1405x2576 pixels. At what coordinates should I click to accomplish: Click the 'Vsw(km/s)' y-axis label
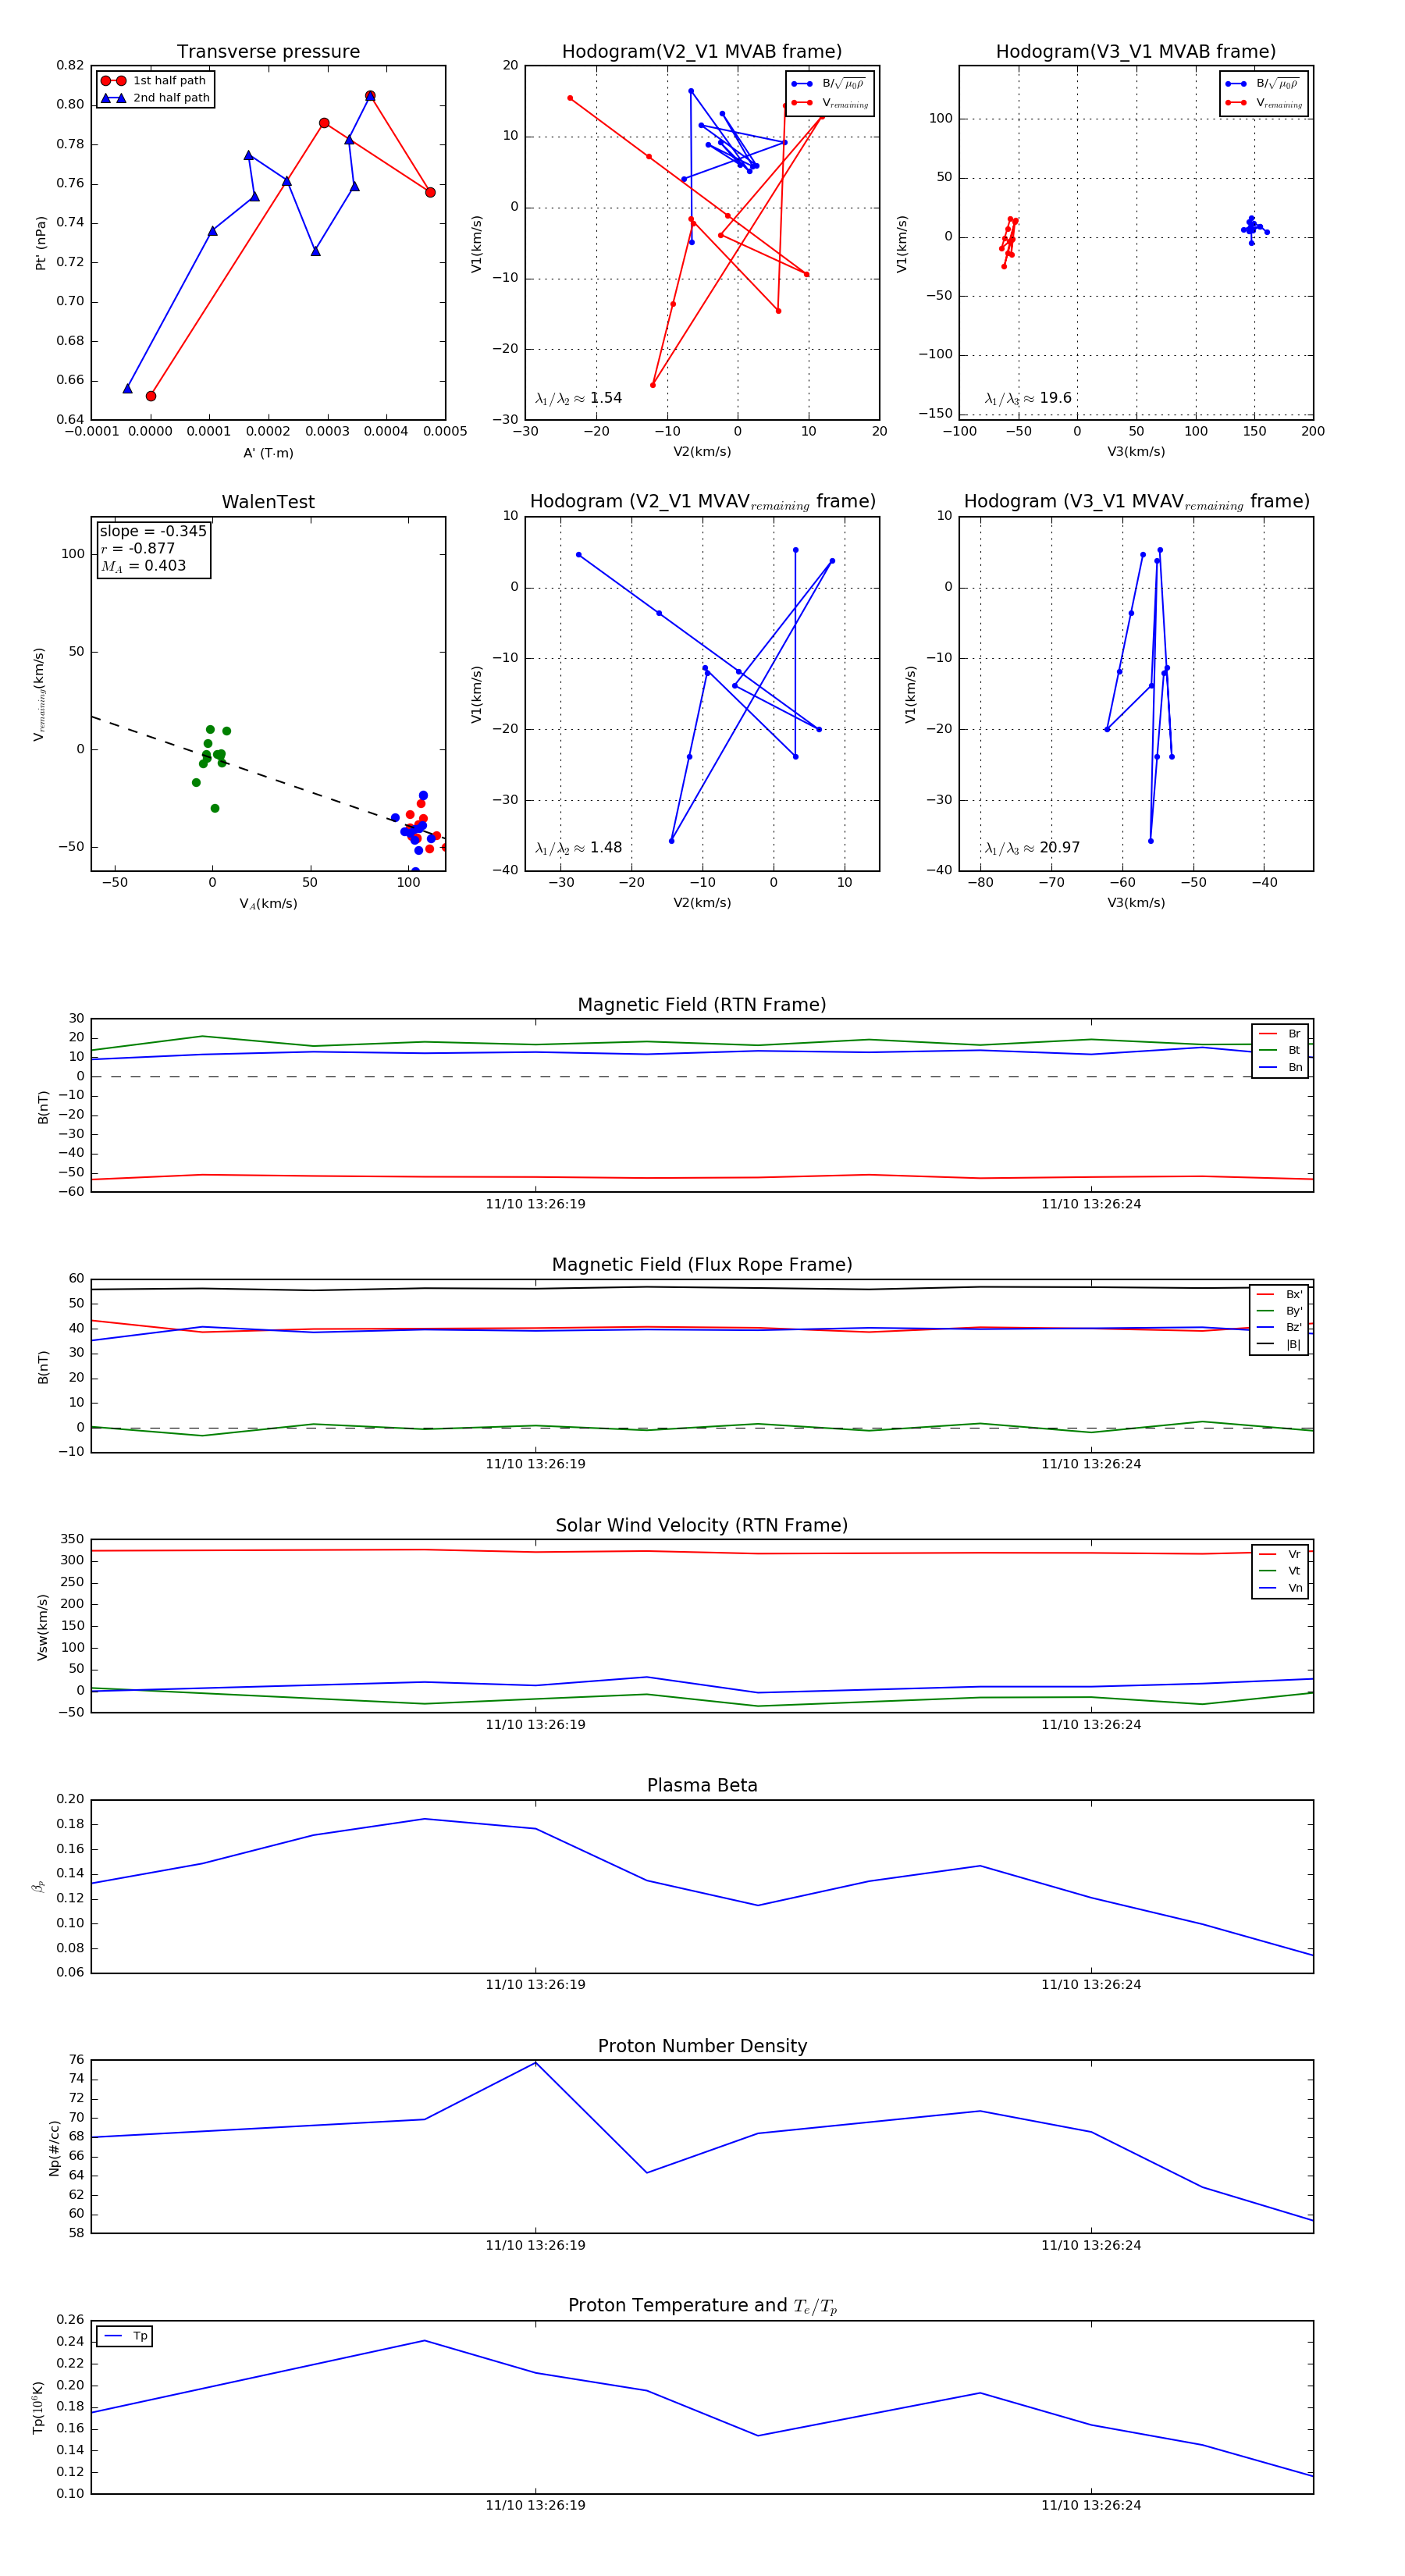(42, 1627)
